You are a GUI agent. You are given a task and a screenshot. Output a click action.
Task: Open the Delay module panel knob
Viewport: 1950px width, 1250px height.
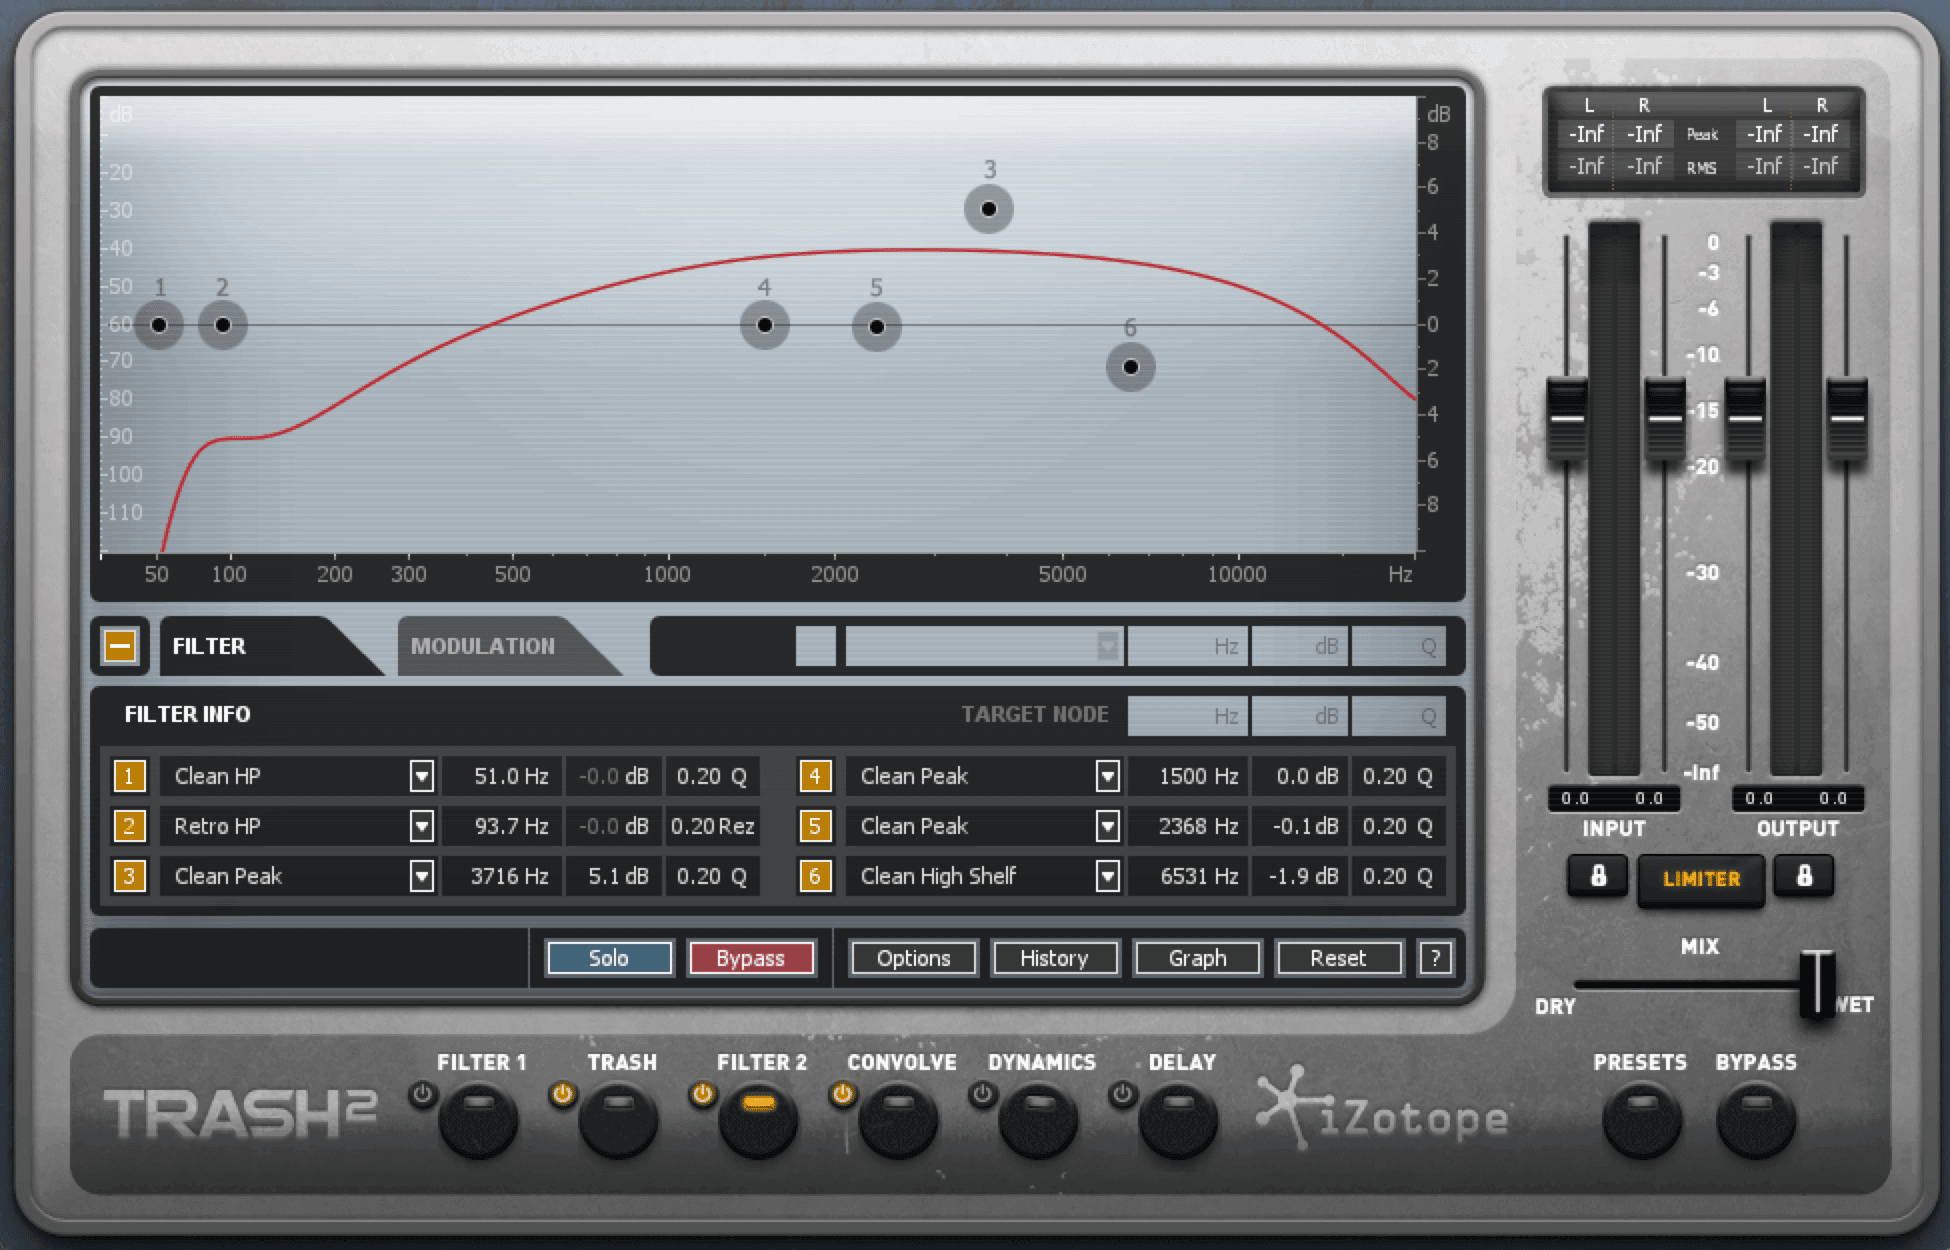1179,1120
